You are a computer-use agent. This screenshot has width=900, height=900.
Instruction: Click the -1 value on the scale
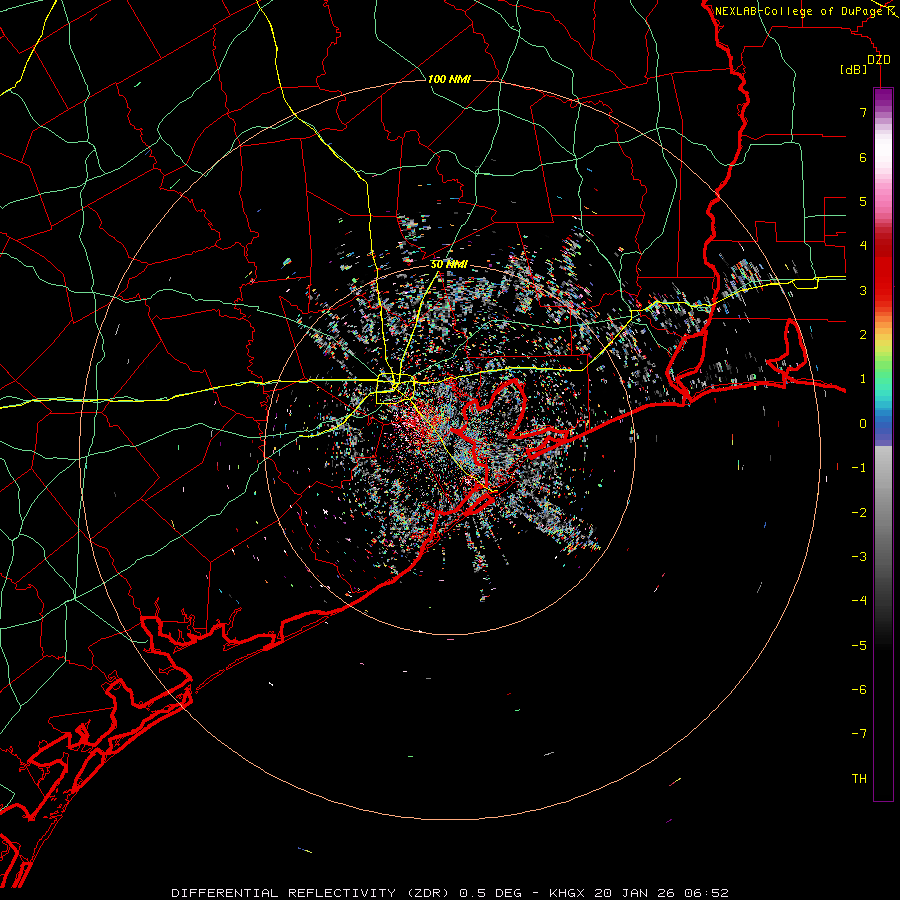click(x=859, y=468)
